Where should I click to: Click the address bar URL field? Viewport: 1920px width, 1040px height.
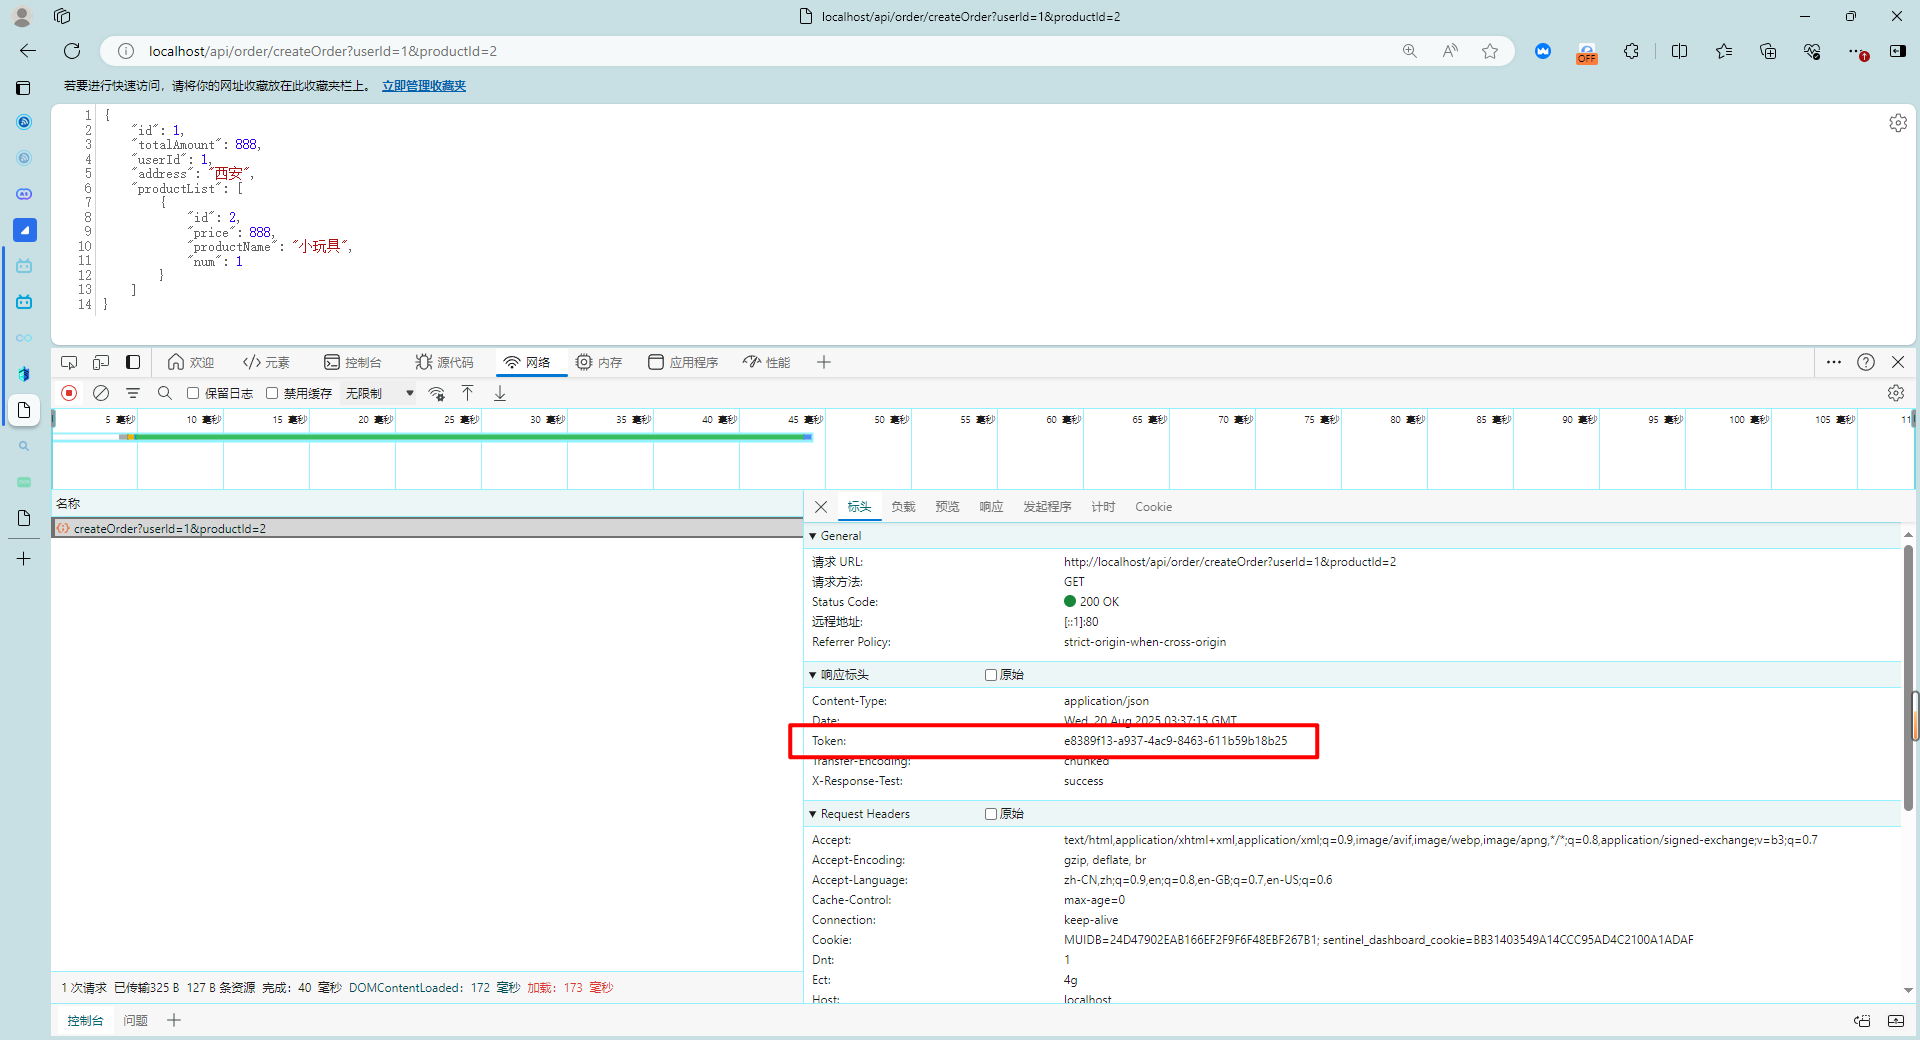760,51
